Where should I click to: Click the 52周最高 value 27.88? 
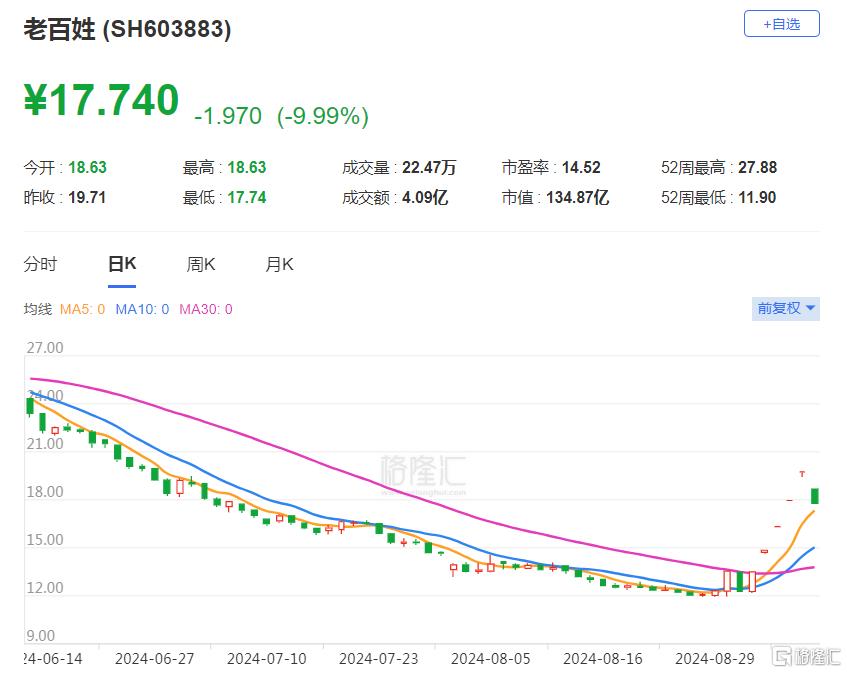(x=757, y=167)
